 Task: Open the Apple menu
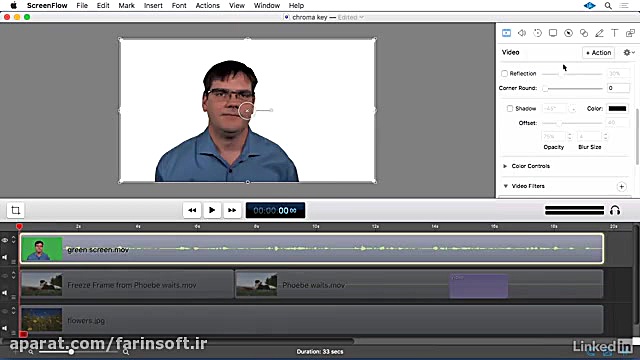tap(13, 6)
